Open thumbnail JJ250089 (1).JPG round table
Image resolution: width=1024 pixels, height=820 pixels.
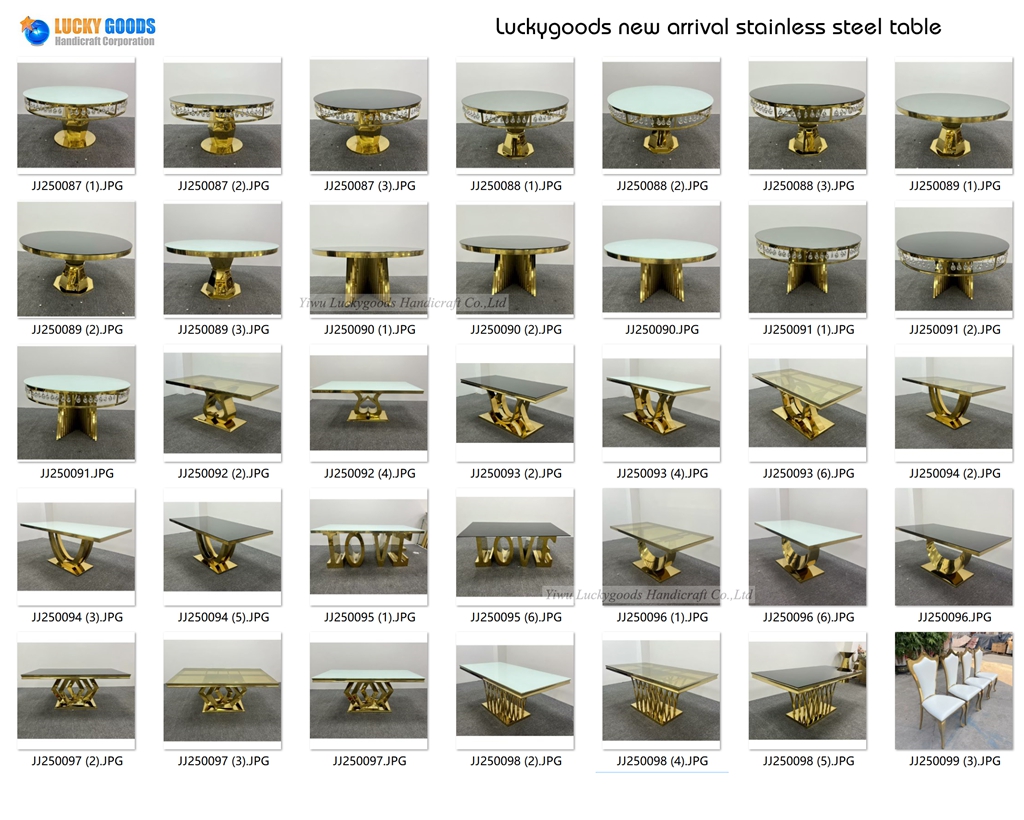coord(954,117)
